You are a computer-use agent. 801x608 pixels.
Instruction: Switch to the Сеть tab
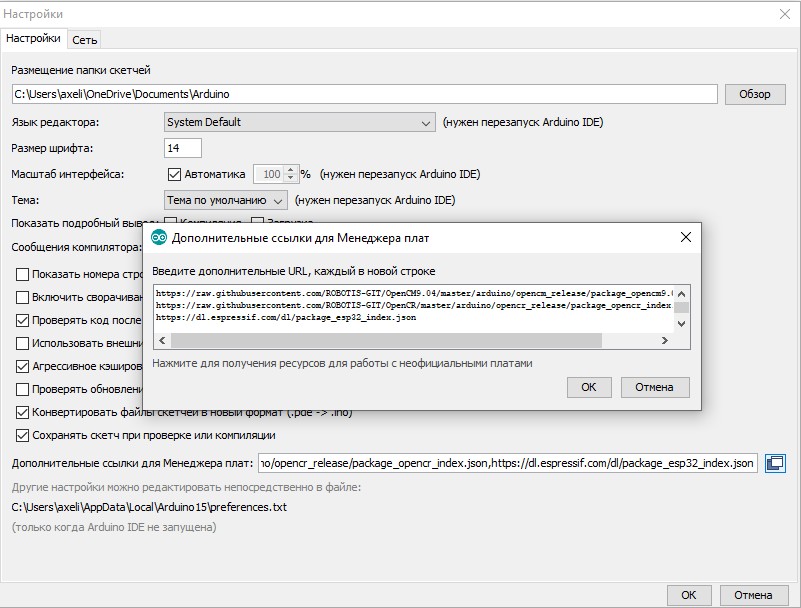coord(84,39)
